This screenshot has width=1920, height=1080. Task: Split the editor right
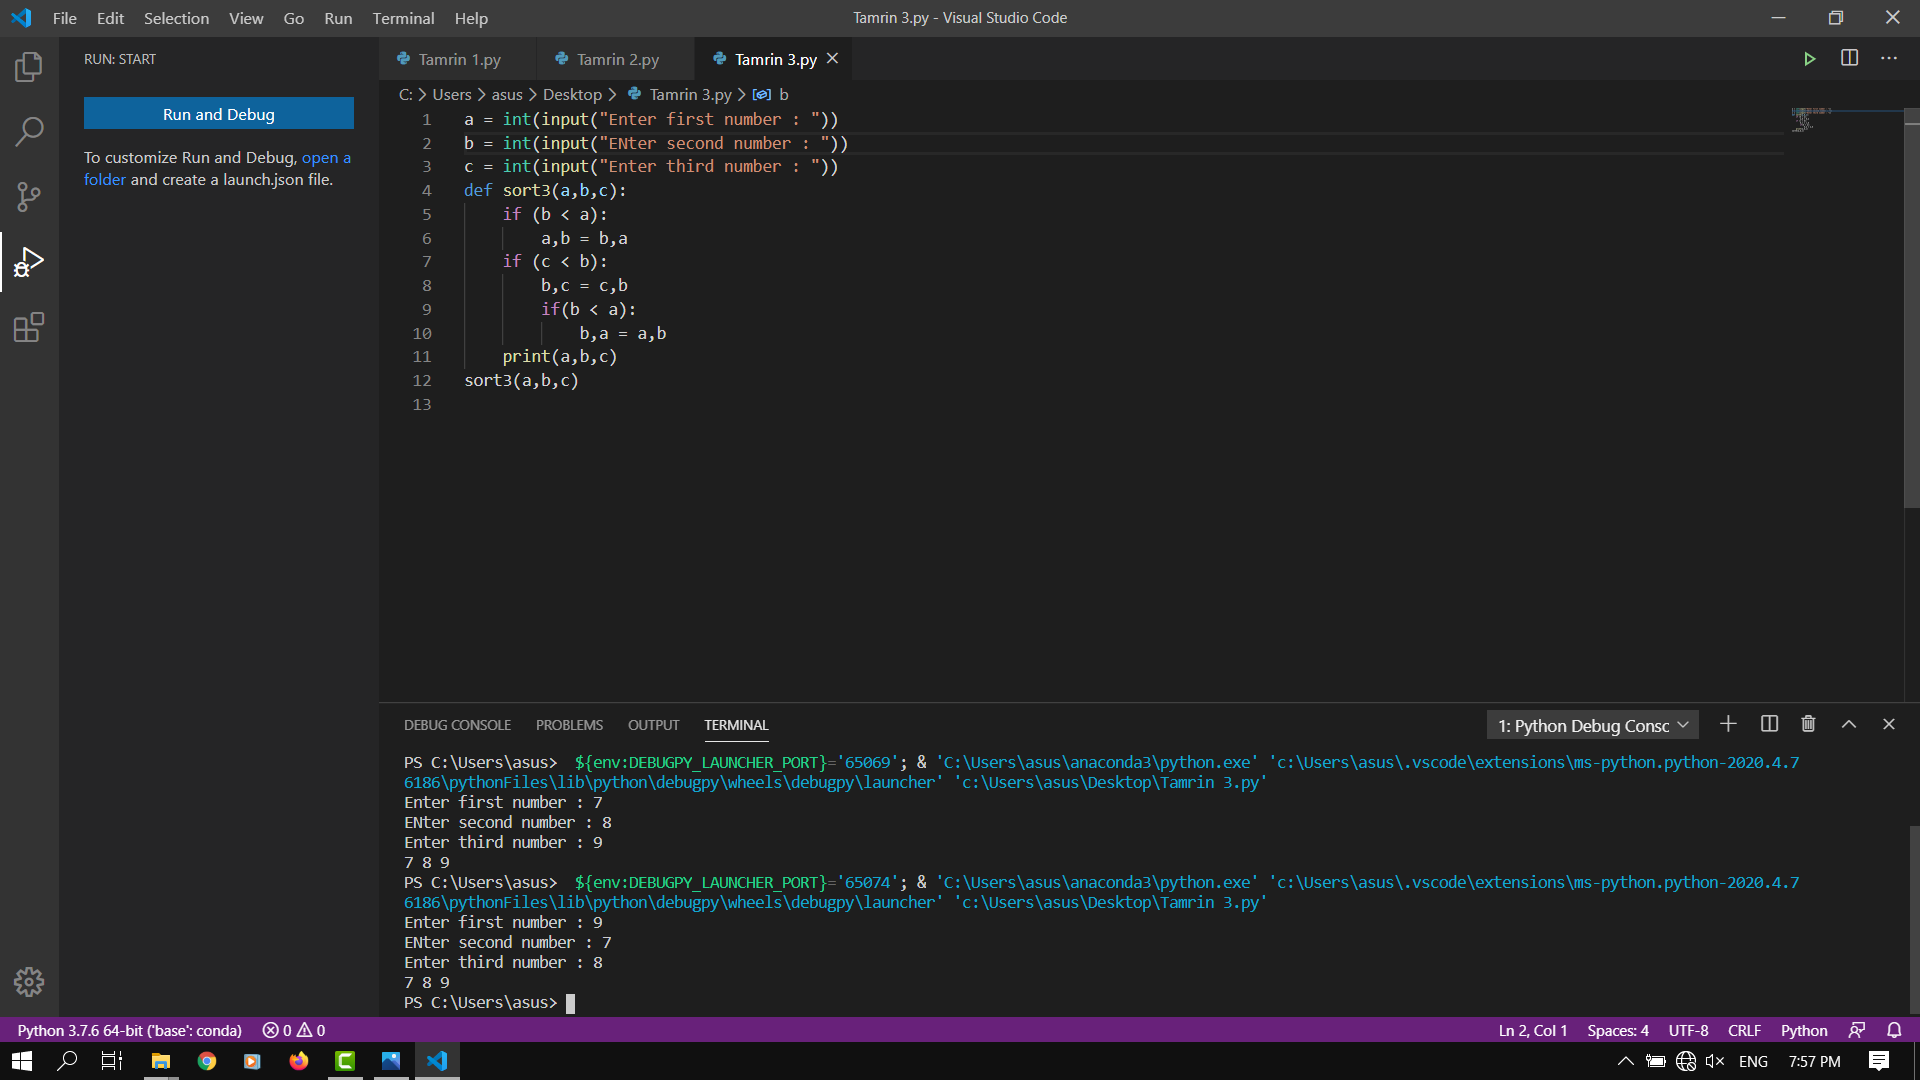1849,58
